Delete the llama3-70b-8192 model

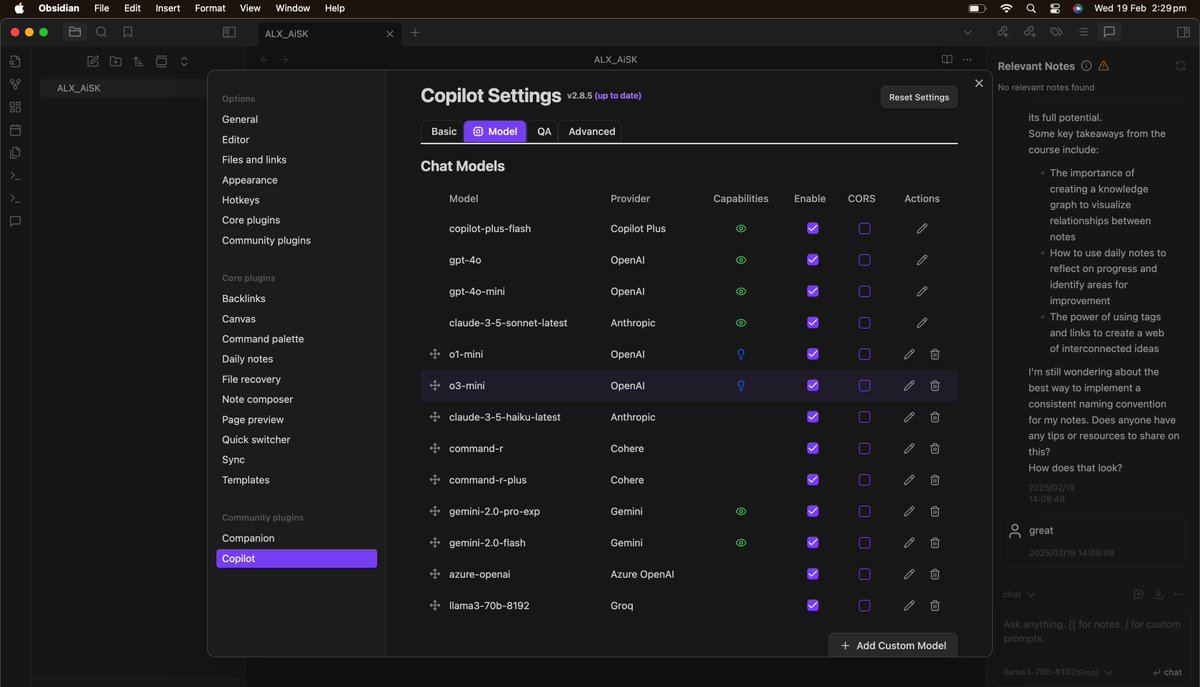(x=935, y=606)
